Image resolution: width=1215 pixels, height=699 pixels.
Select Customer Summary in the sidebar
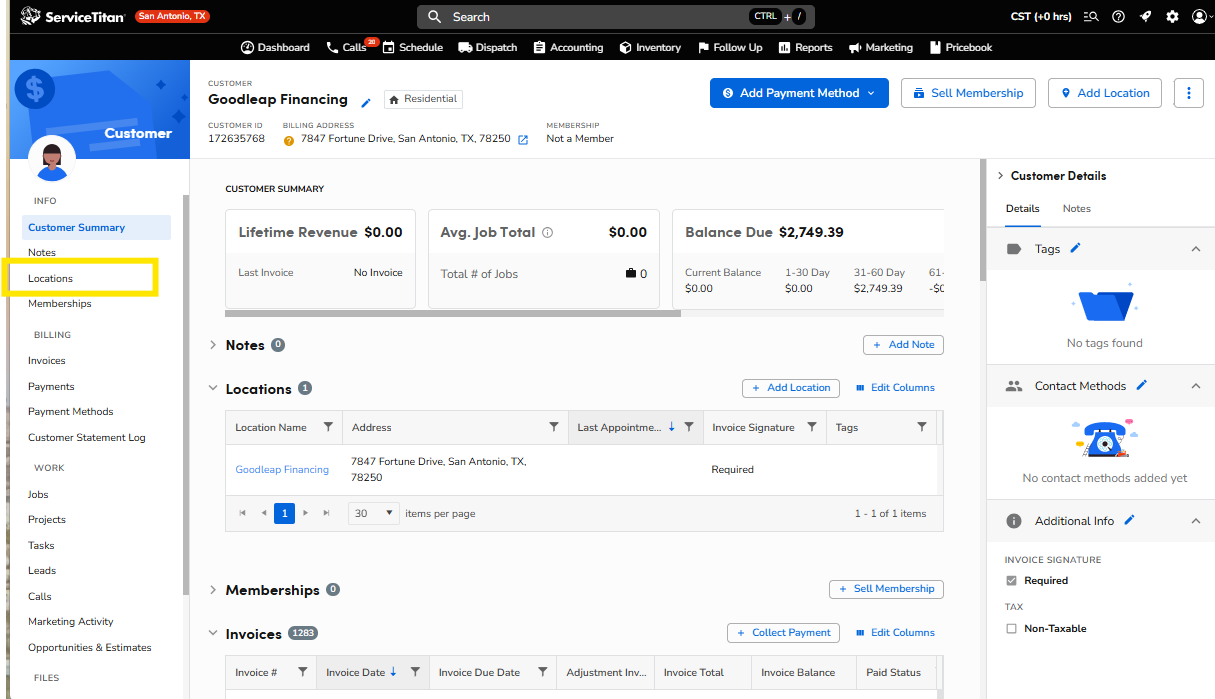pos(97,227)
